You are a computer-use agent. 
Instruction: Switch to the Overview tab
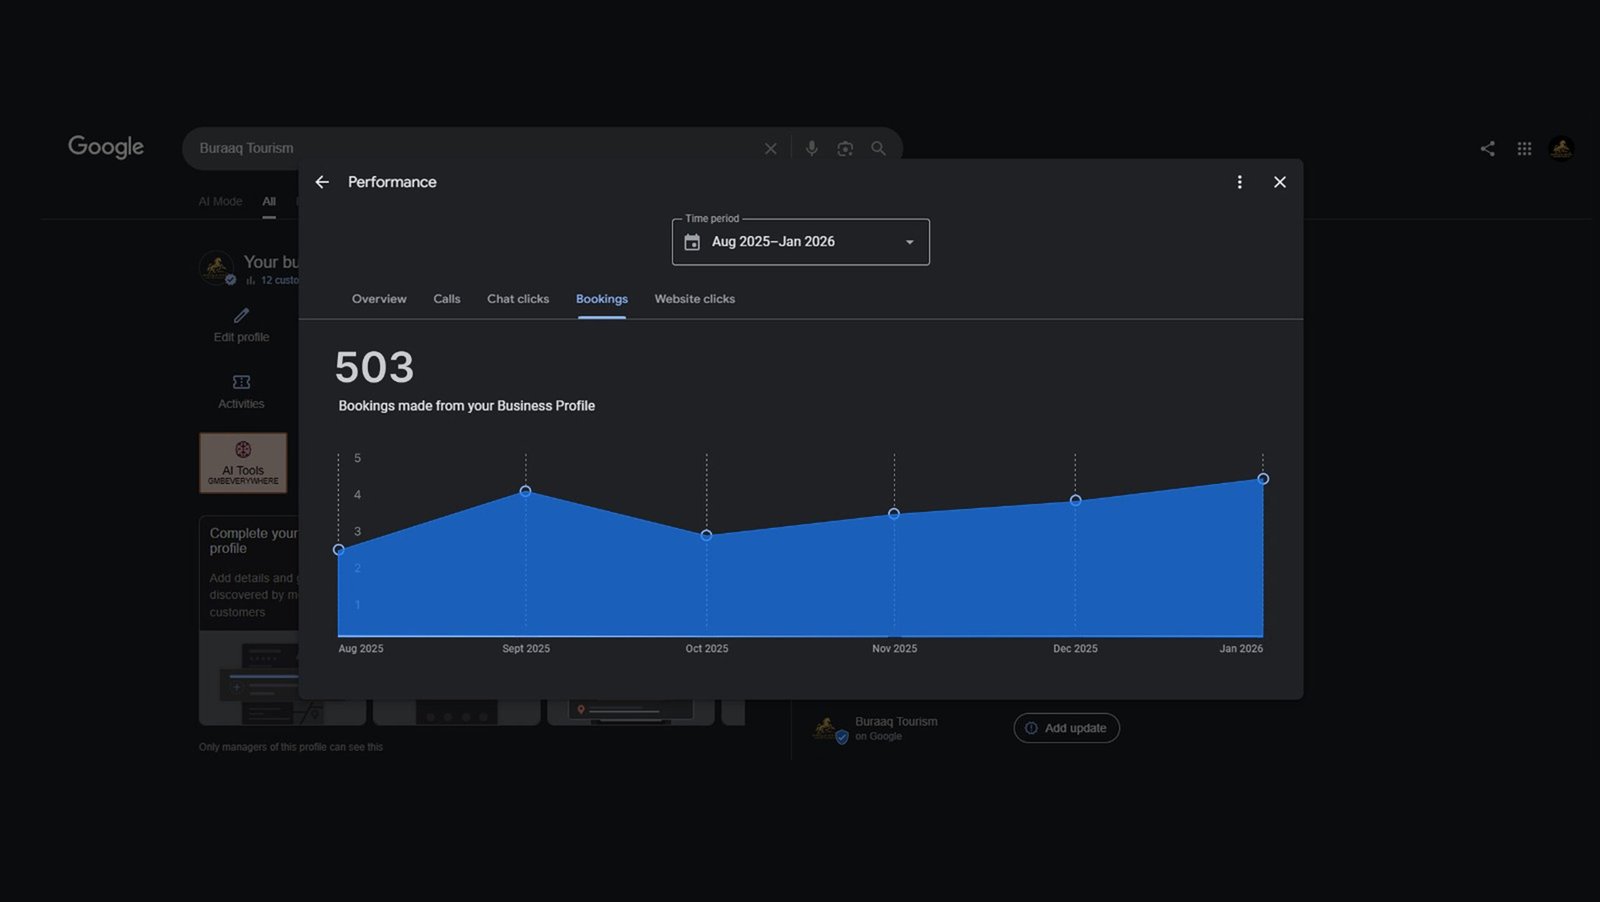tap(379, 299)
